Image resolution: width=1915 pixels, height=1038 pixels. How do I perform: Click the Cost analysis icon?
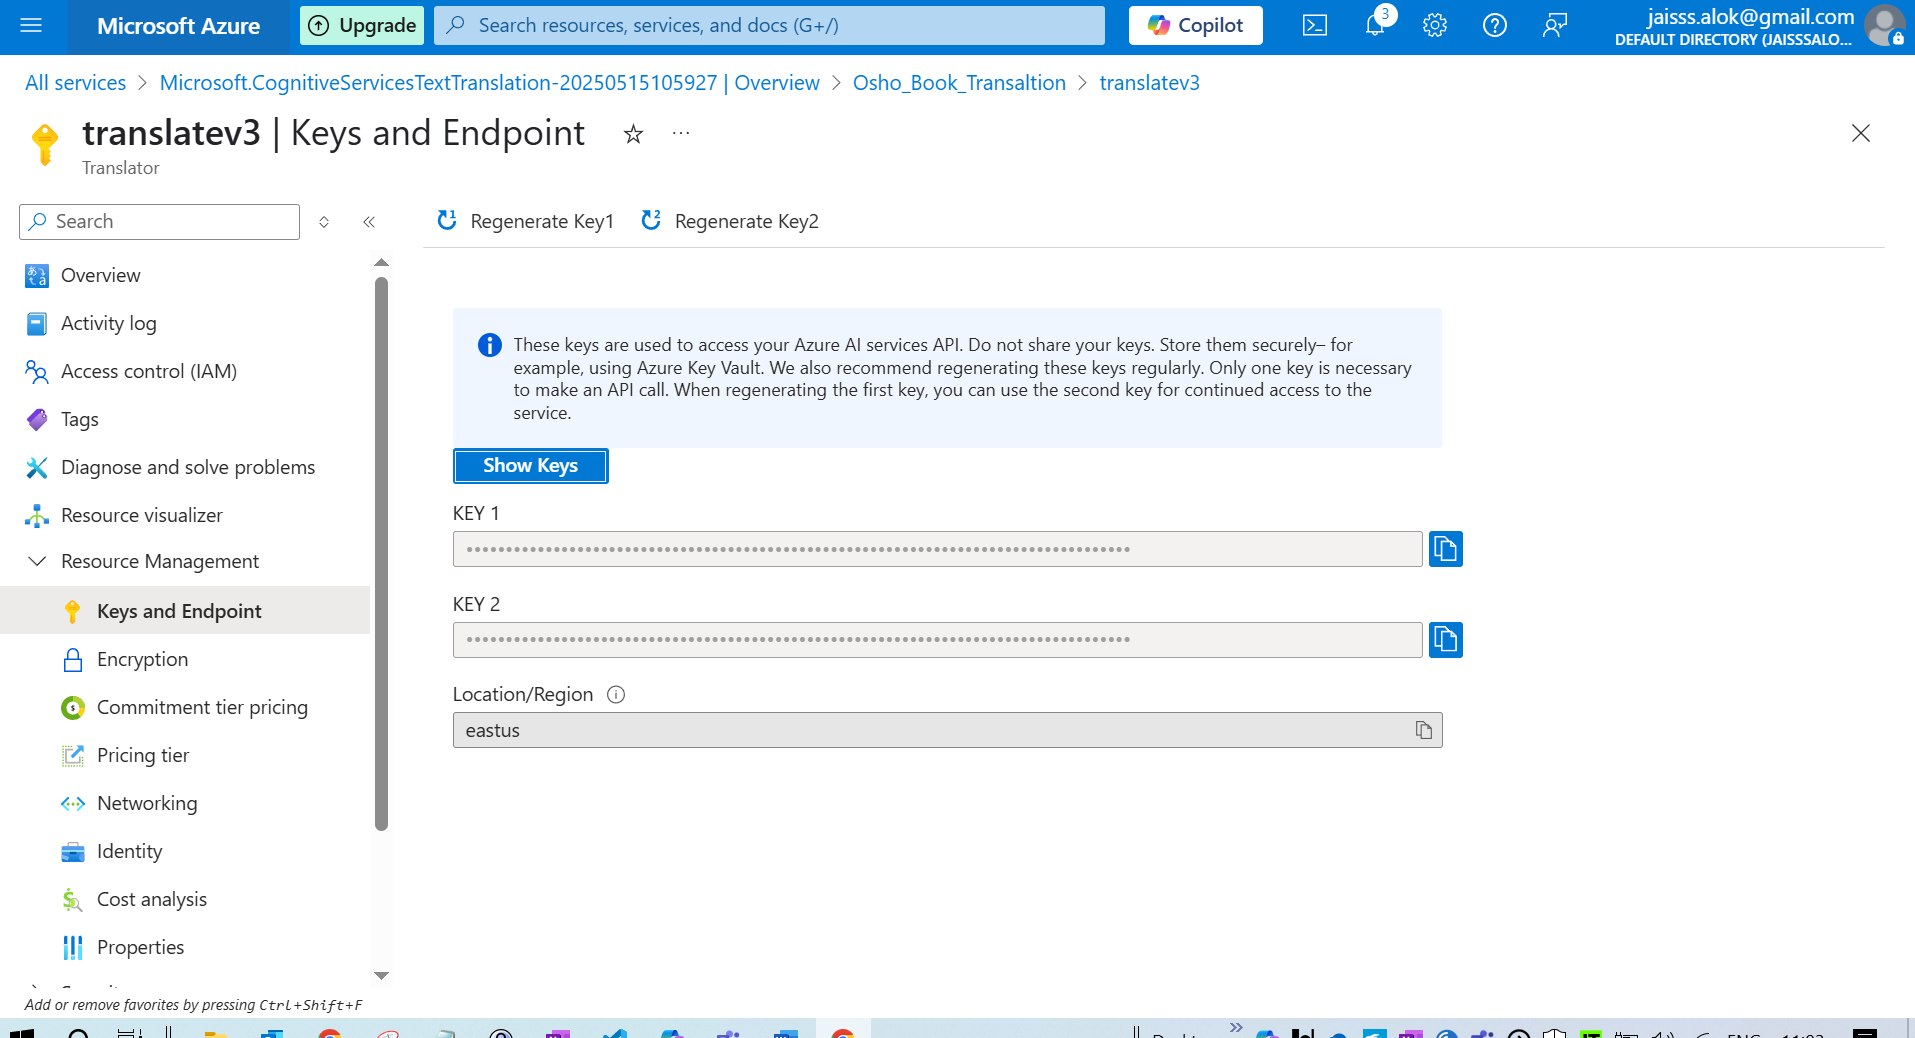pos(73,900)
